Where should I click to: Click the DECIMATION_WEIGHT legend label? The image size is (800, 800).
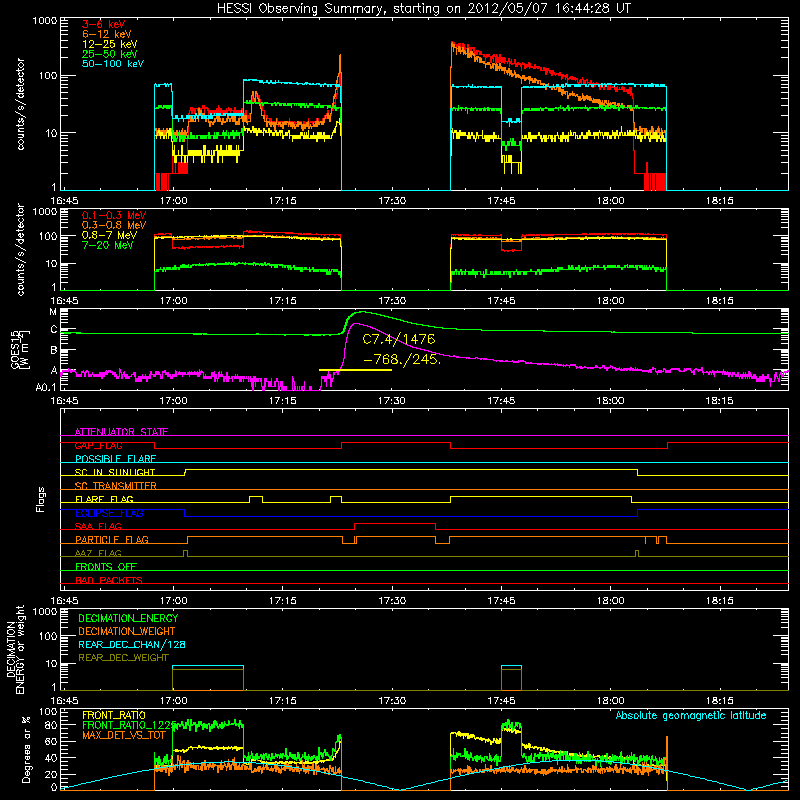pos(127,631)
